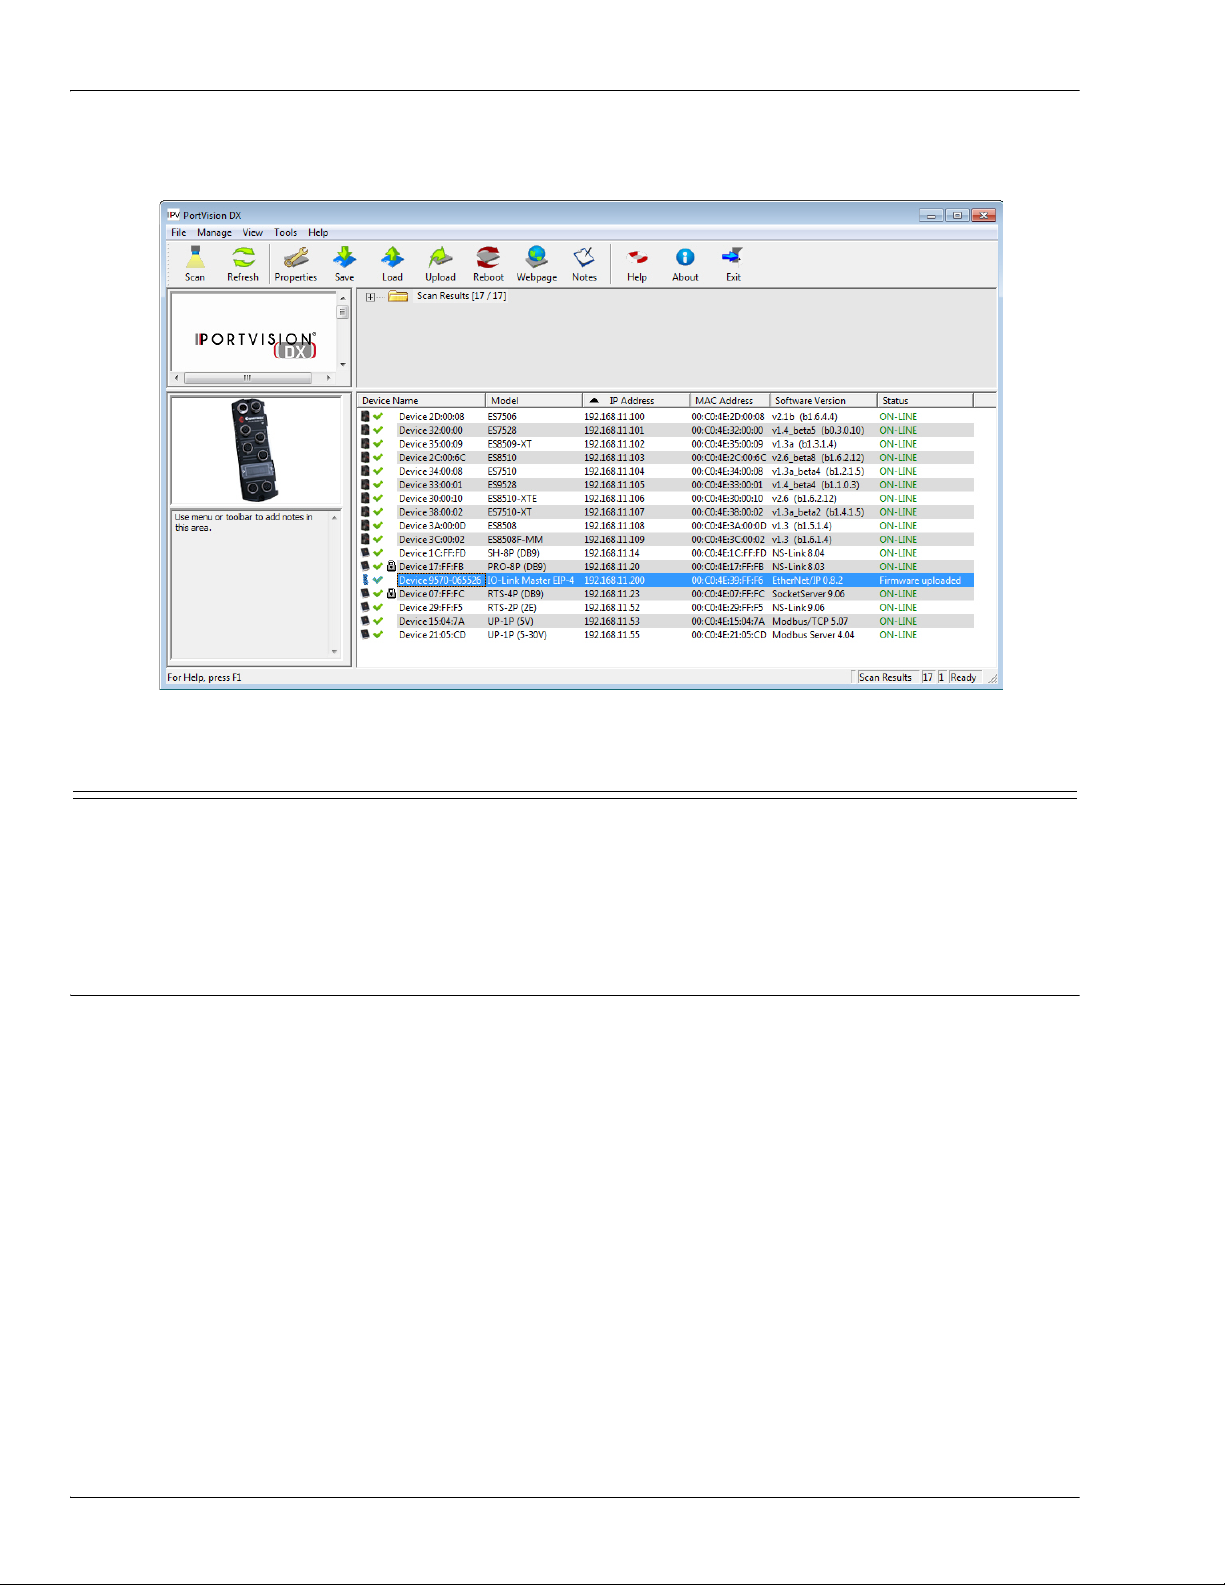Select Device 2C:00:6C in the list

pyautogui.click(x=432, y=458)
